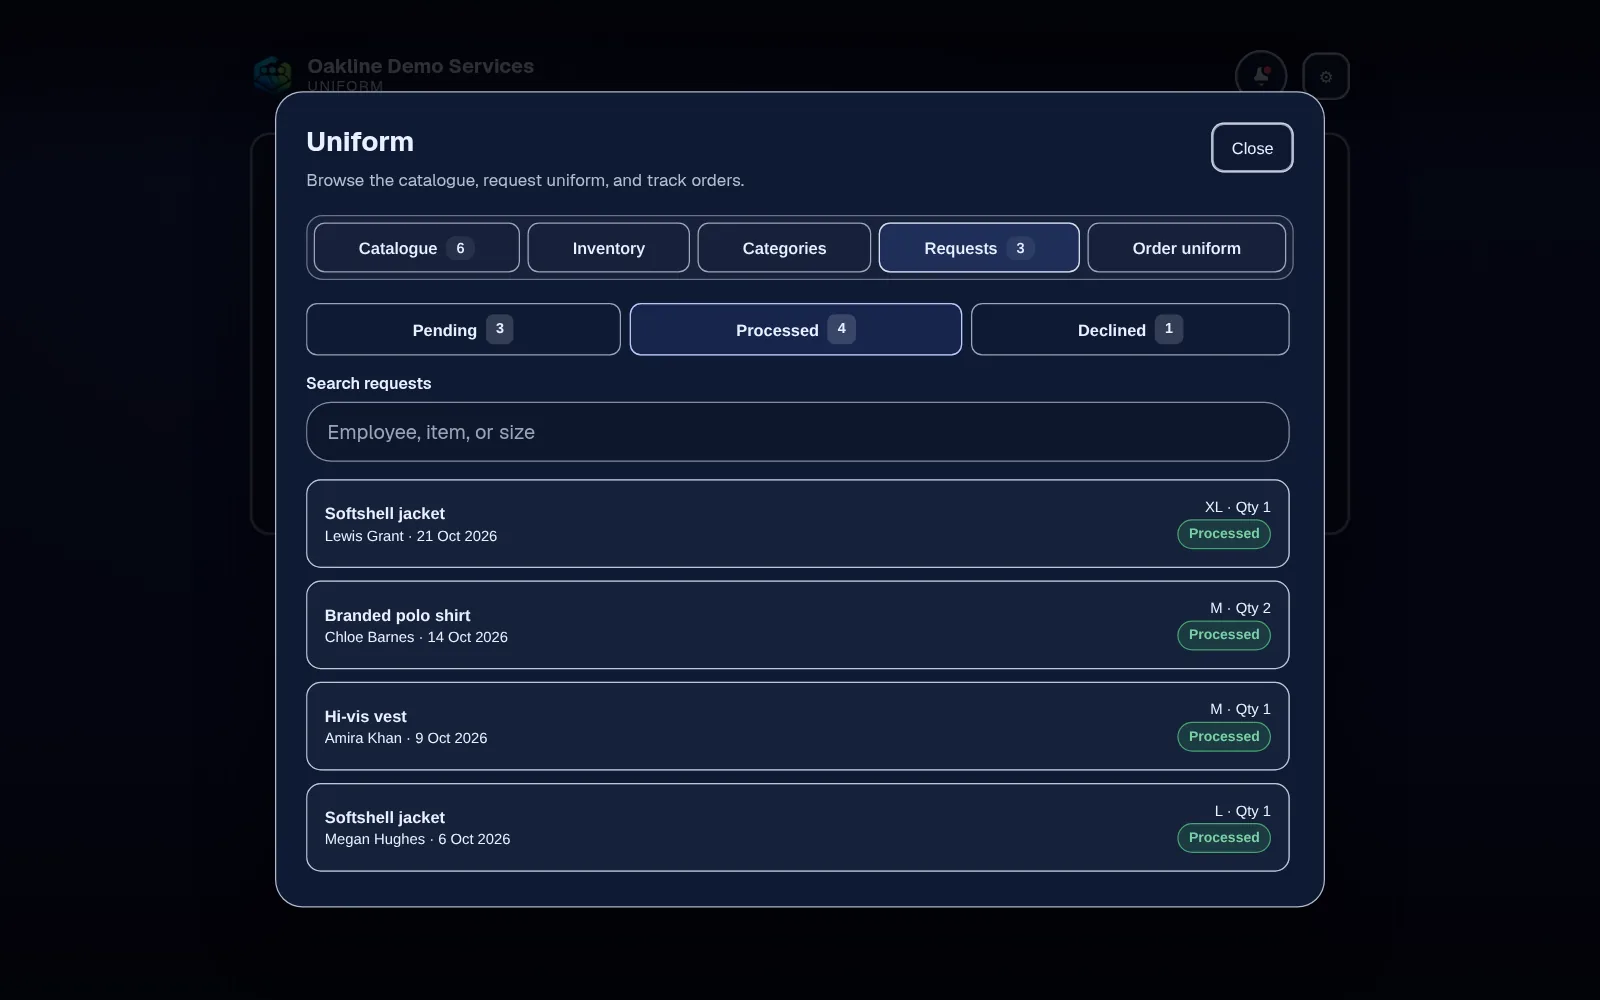The width and height of the screenshot is (1600, 1000).
Task: Select the Requests tab
Action: pos(979,248)
